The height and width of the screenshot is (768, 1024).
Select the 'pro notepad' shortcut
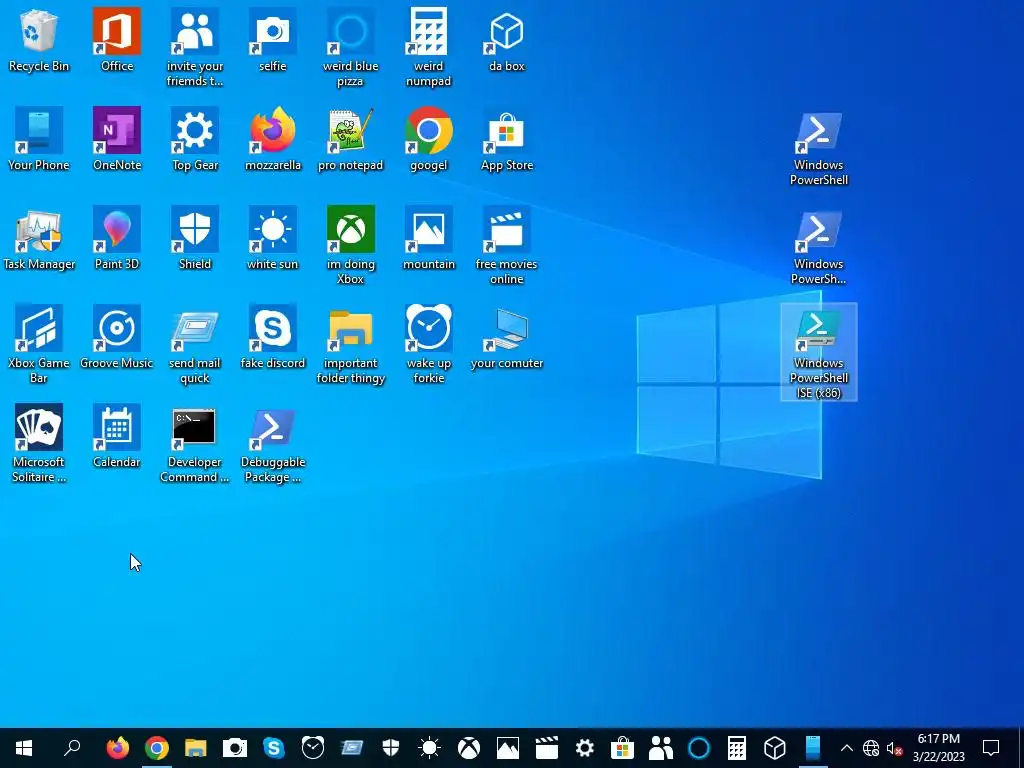point(351,139)
